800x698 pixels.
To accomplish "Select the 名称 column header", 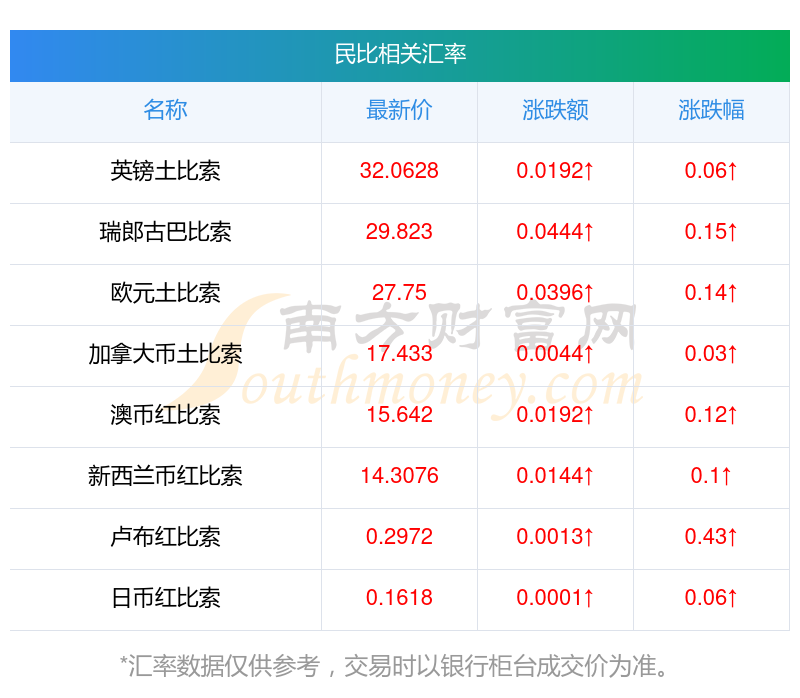I will pos(165,110).
